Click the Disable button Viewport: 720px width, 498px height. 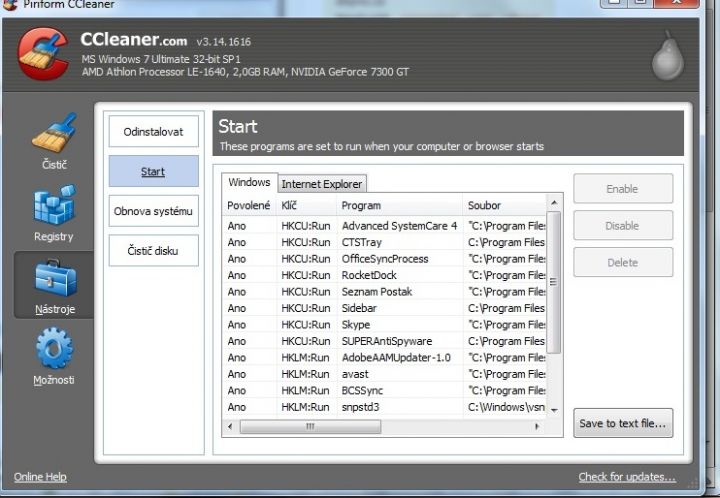click(x=623, y=225)
